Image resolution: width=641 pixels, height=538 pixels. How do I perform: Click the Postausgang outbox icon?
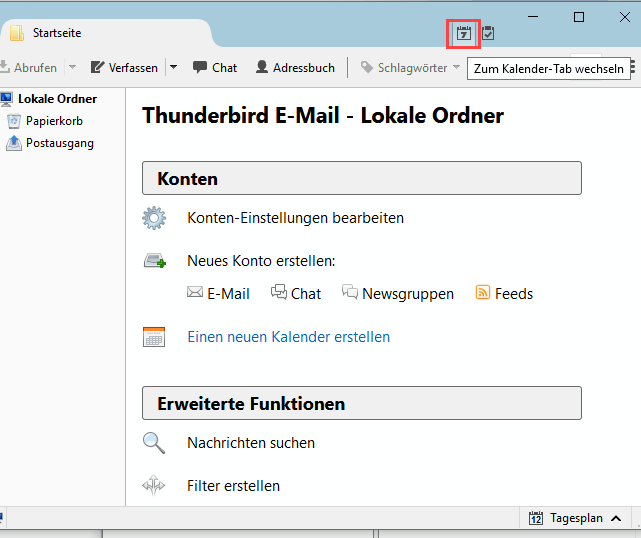click(14, 143)
